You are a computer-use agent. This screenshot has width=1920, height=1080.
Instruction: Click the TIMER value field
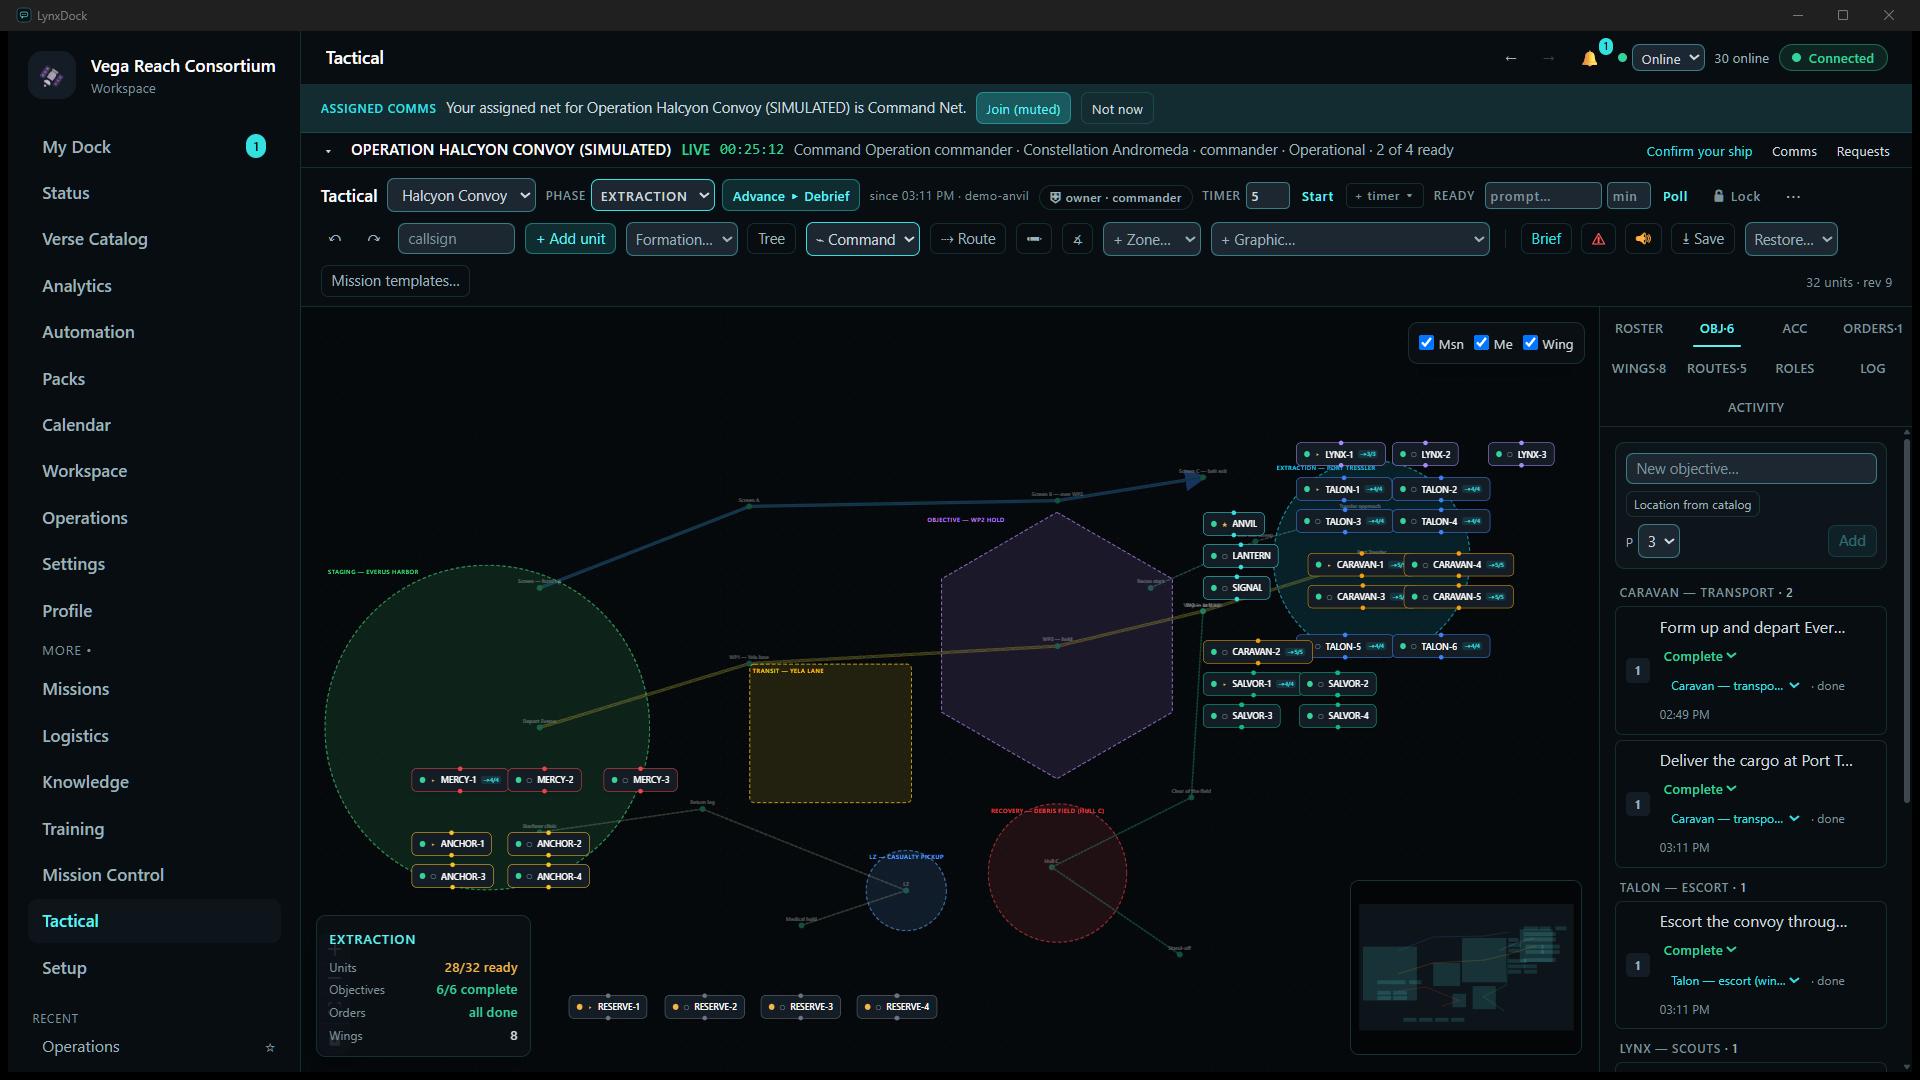(1267, 196)
